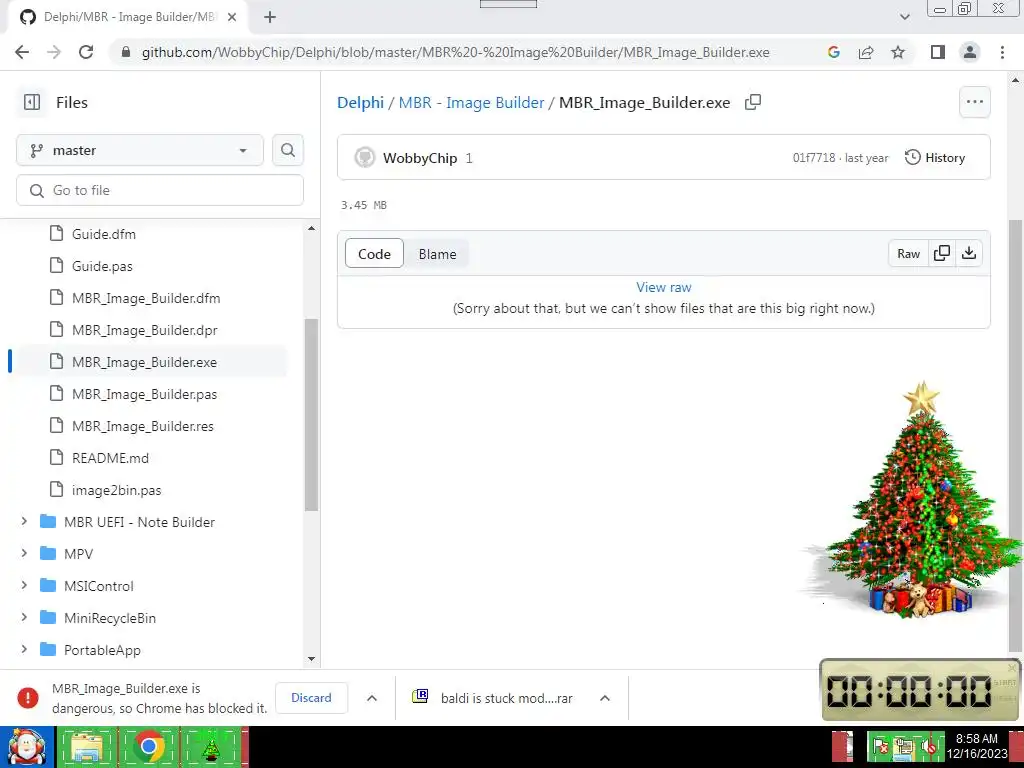Switch to the Blame tab
This screenshot has width=1024, height=768.
pyautogui.click(x=438, y=254)
